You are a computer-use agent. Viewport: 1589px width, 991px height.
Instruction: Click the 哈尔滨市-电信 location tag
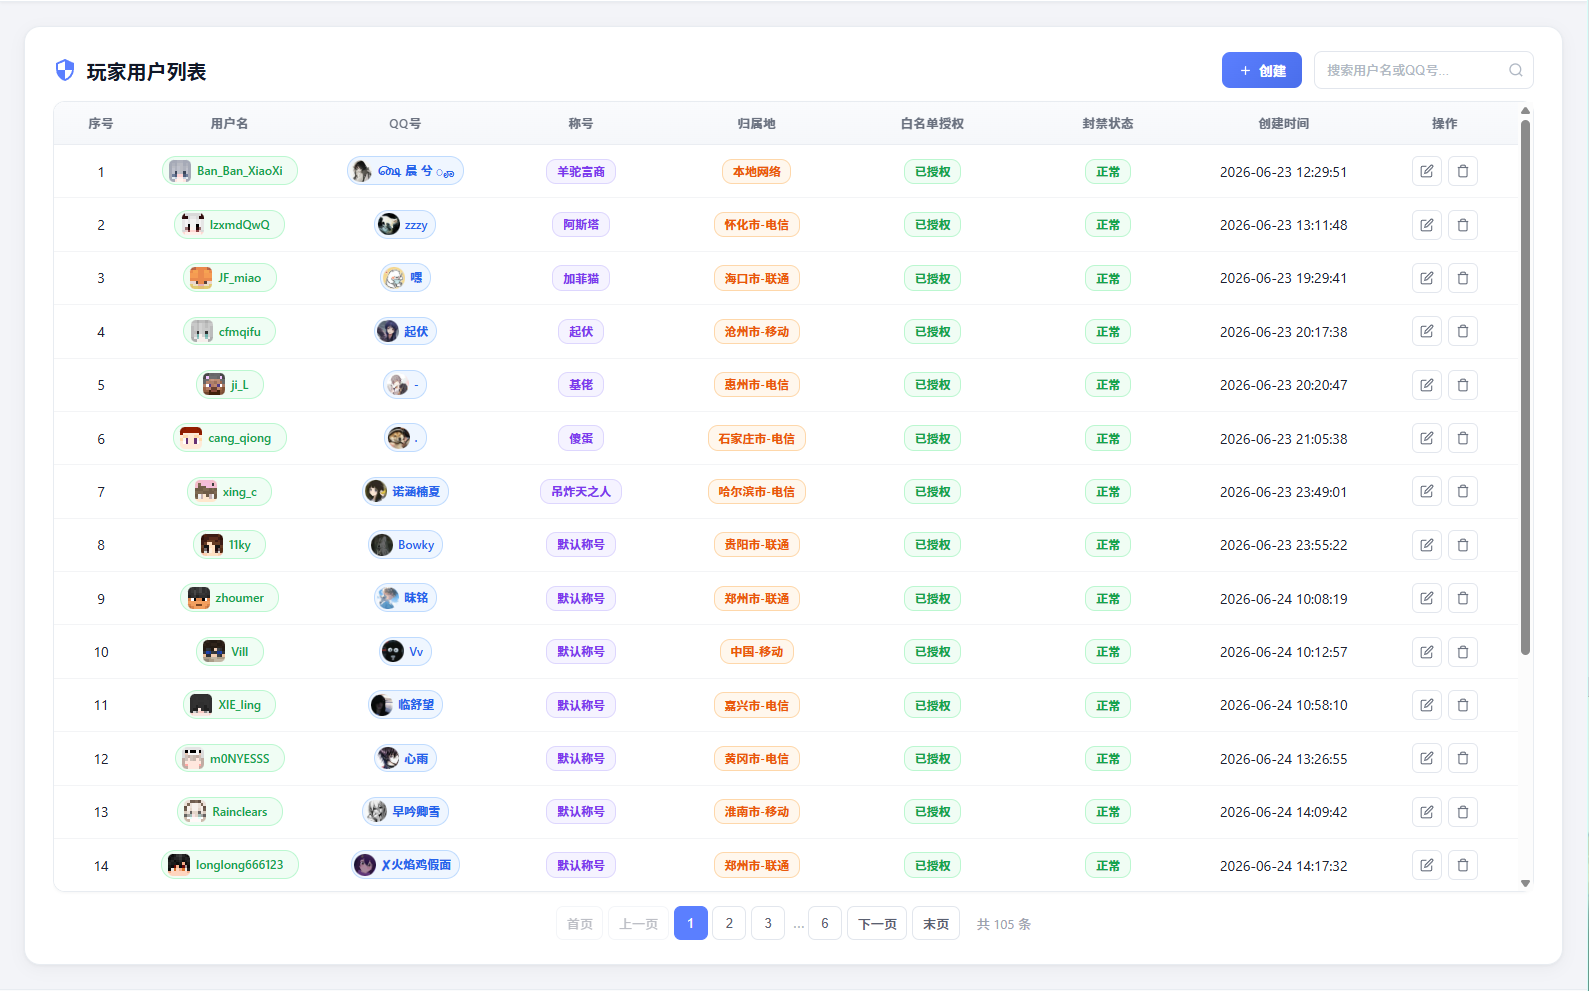coord(757,491)
